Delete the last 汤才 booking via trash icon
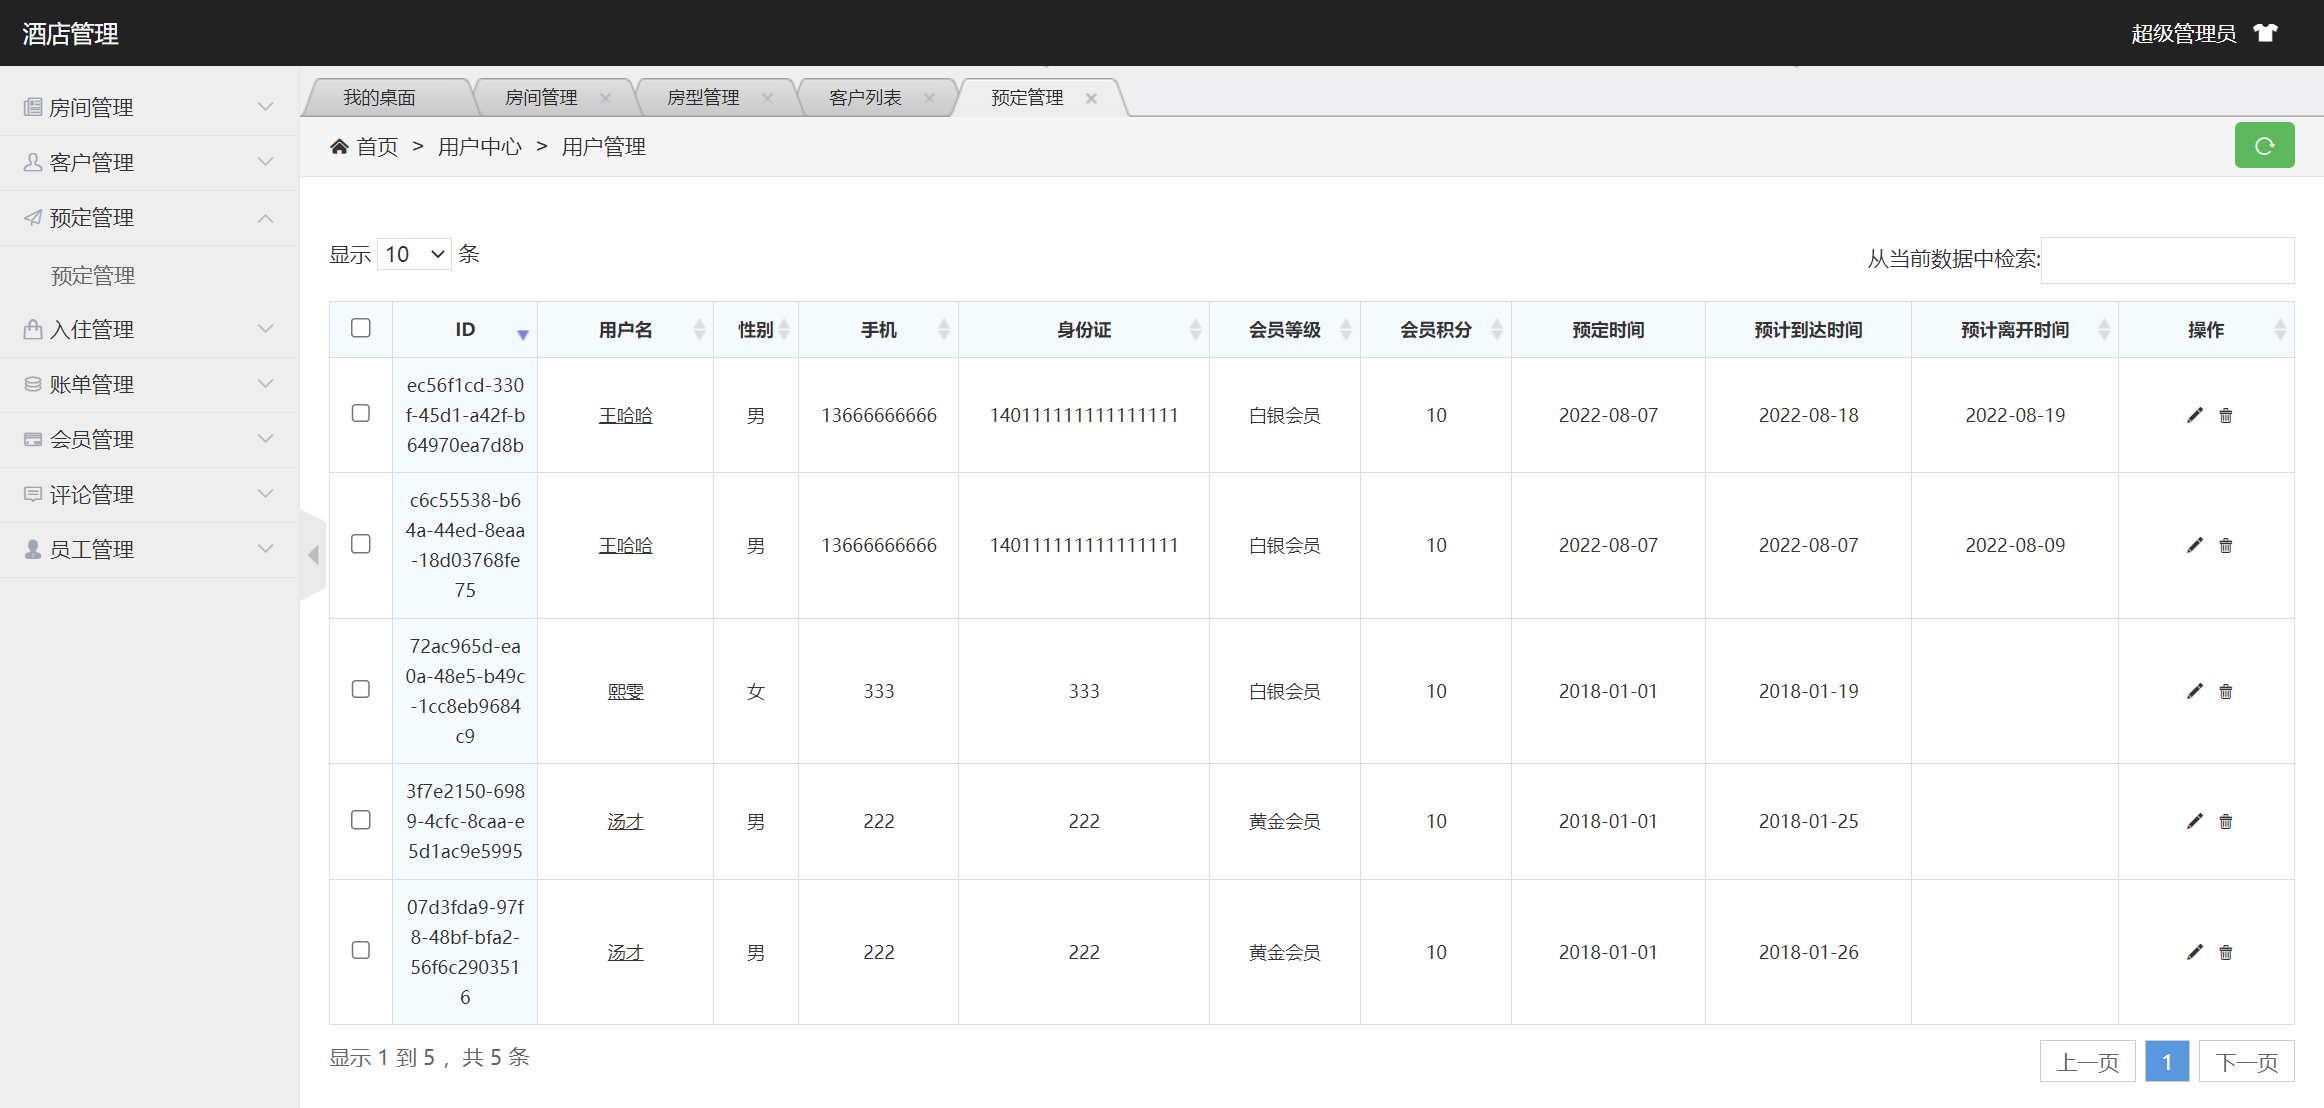 [2225, 952]
